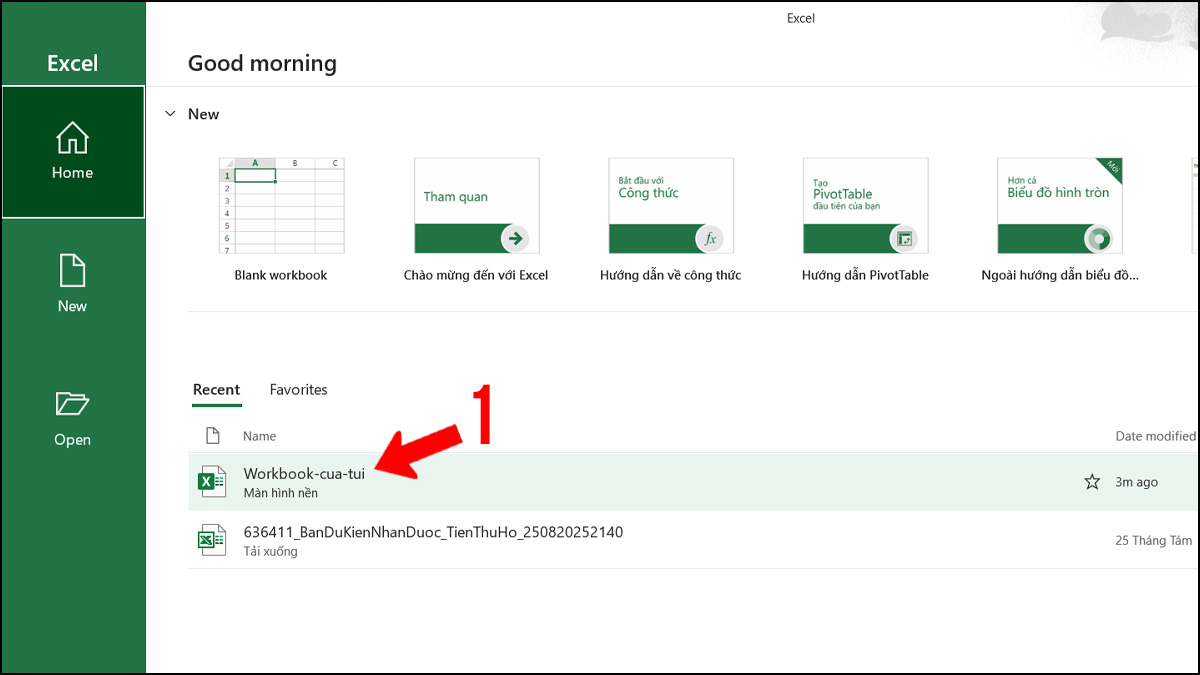Collapse the New templates section
Image resolution: width=1200 pixels, height=675 pixels.
(171, 114)
